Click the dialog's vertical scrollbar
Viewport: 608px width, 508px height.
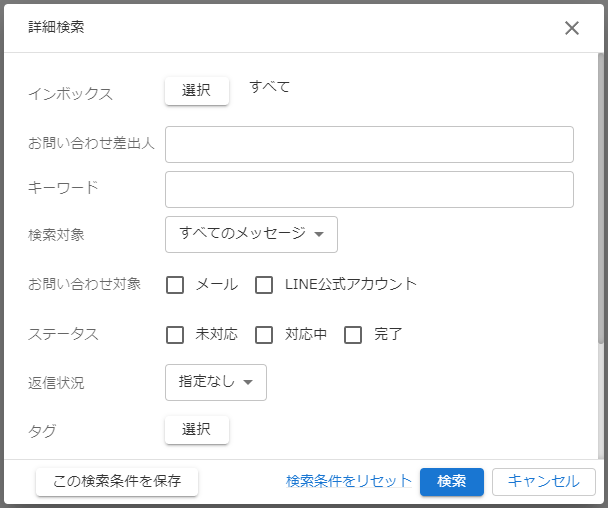pyautogui.click(x=601, y=198)
